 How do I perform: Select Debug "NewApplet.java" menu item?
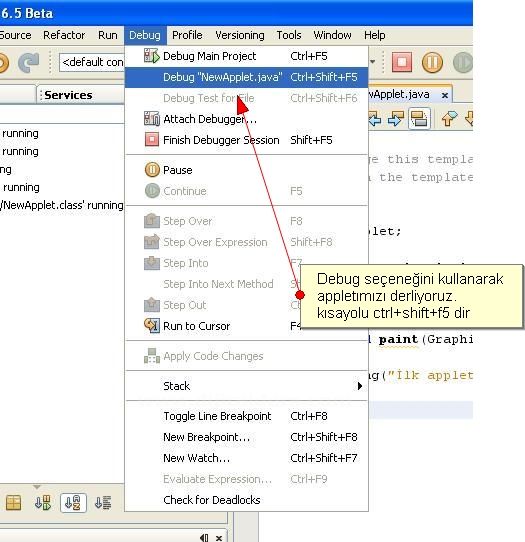246,77
